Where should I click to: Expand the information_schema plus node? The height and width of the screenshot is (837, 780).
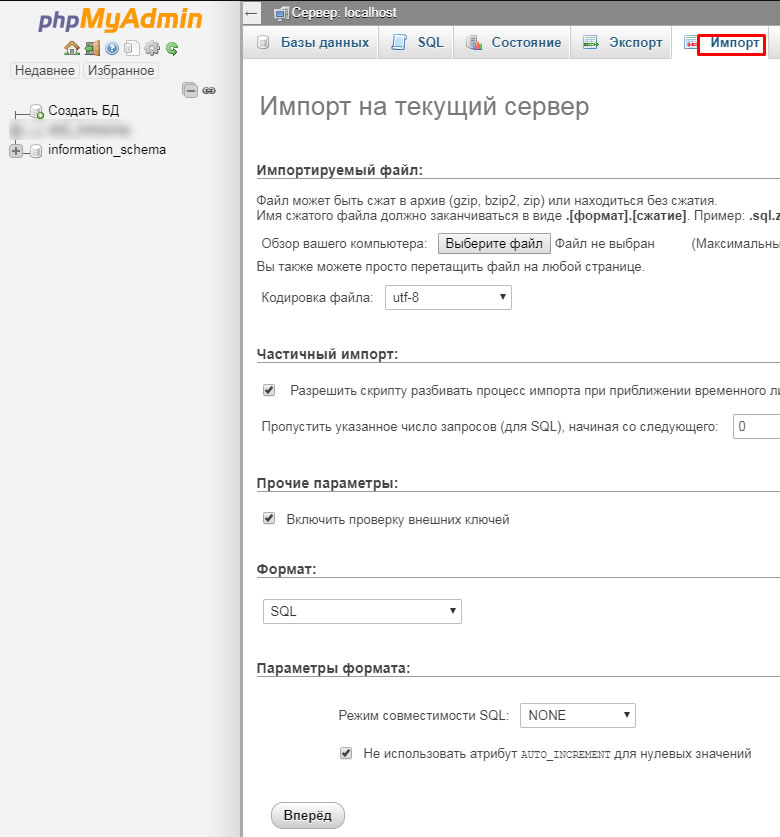coord(16,151)
